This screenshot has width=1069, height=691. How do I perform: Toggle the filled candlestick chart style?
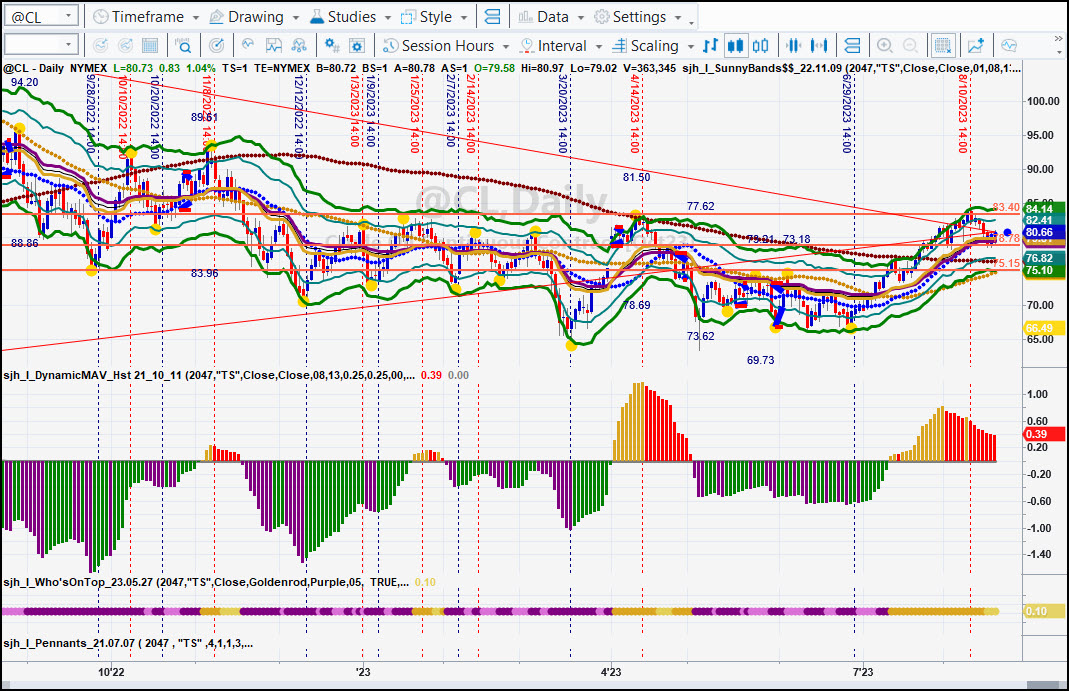tap(736, 46)
